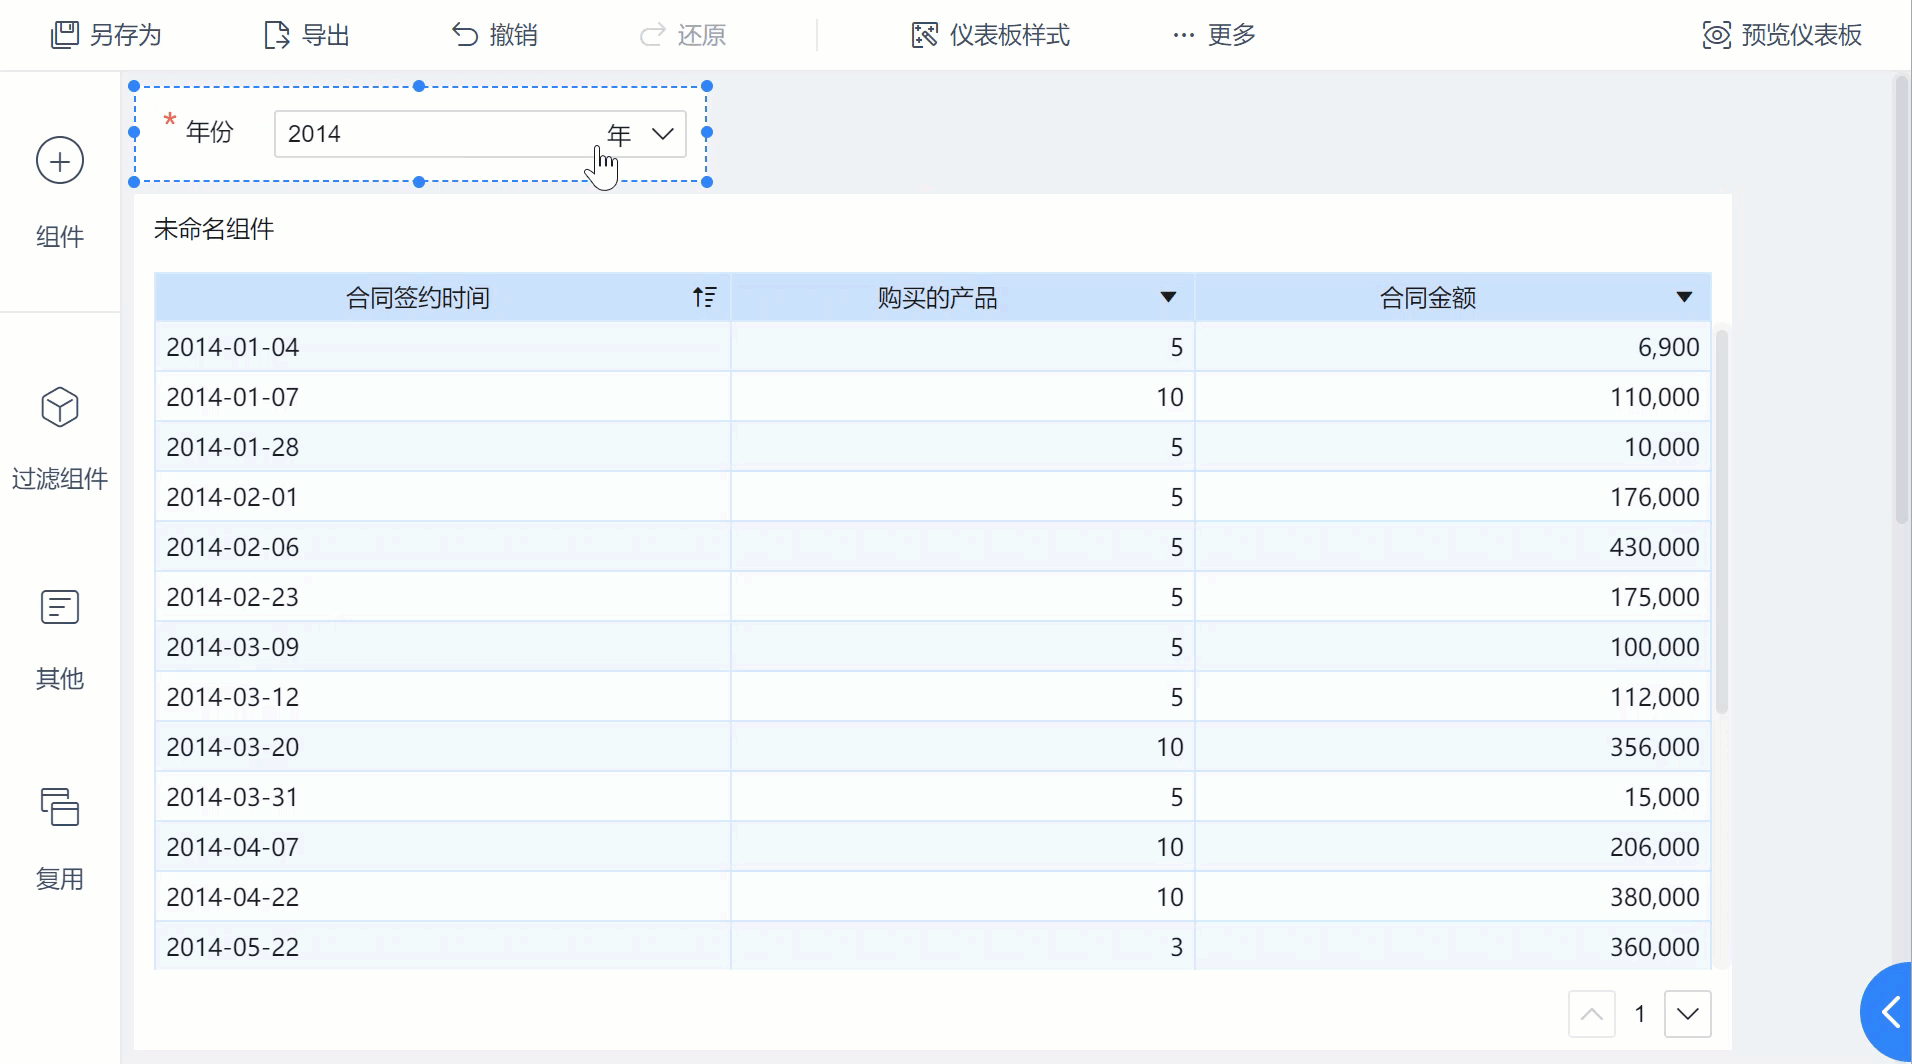Go to the previous table page
This screenshot has width=1912, height=1064.
click(1592, 1014)
